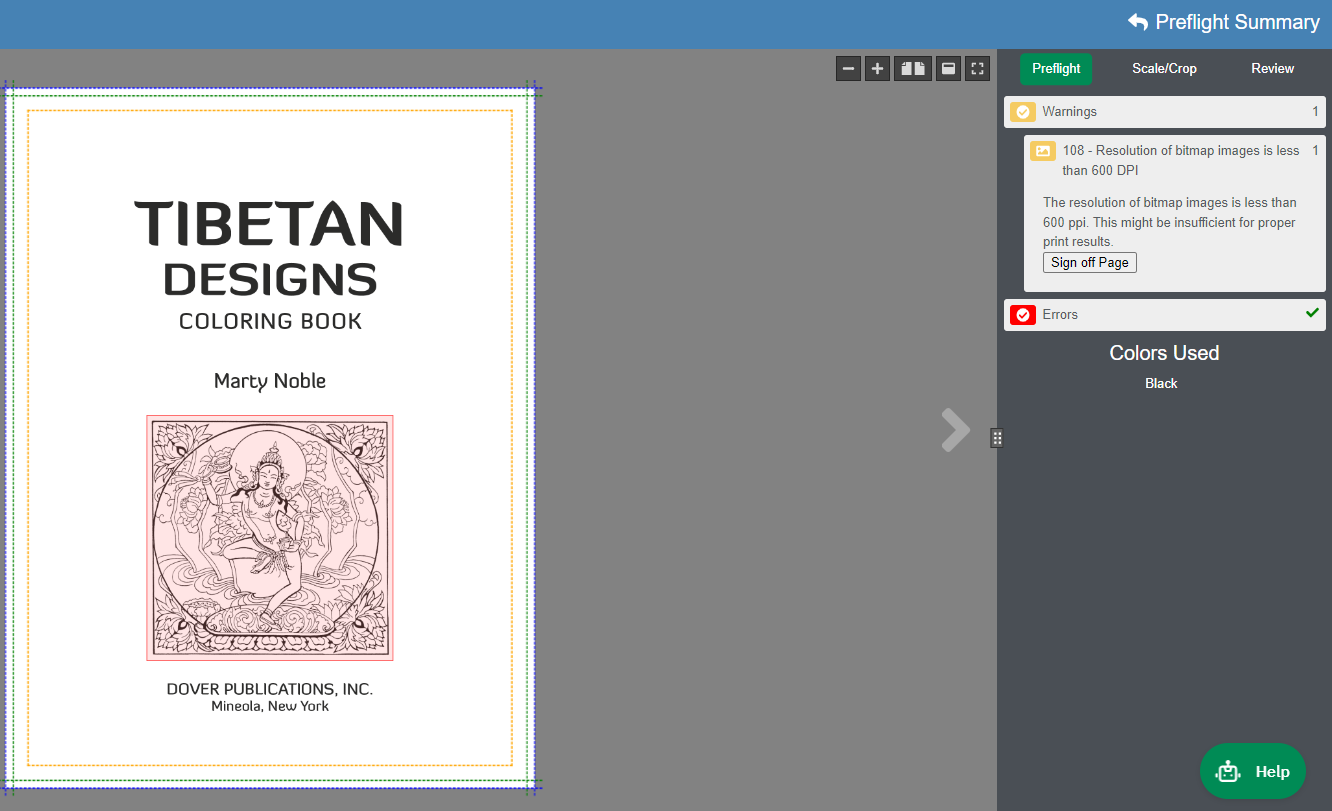Click the robot icon on the Help button
Screen dimensions: 1332x811
(x=1227, y=771)
